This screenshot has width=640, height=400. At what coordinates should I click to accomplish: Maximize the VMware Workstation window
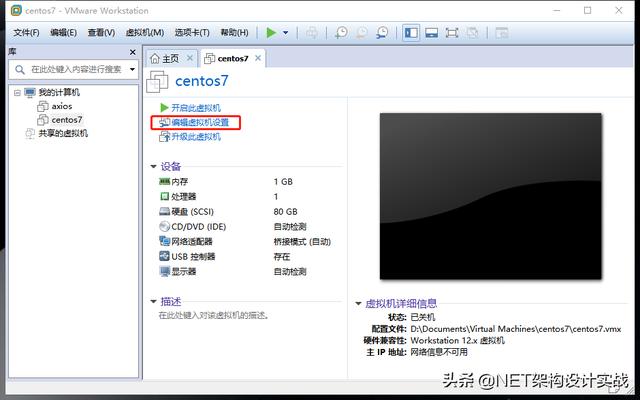click(x=587, y=11)
